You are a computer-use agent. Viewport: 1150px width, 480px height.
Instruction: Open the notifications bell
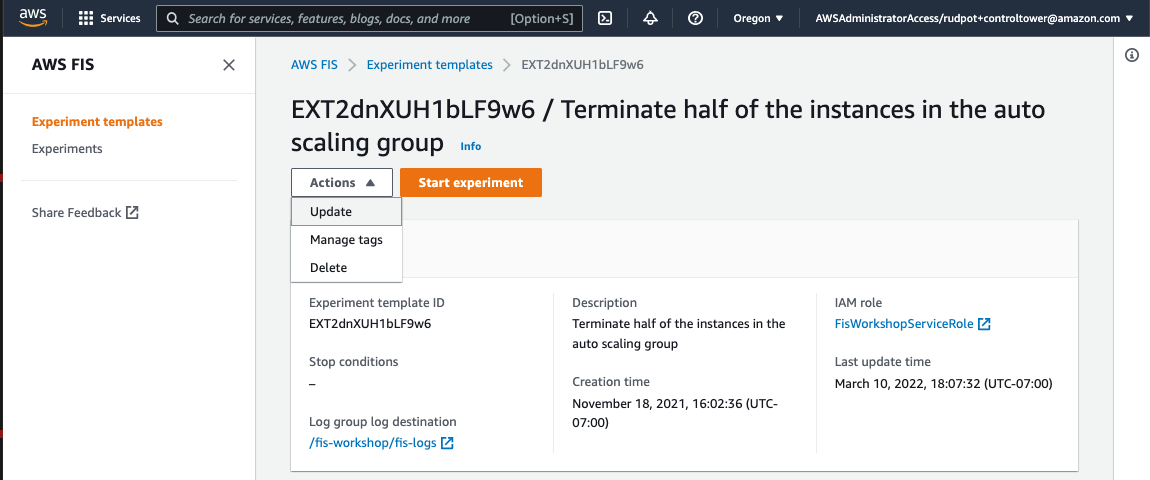click(650, 18)
